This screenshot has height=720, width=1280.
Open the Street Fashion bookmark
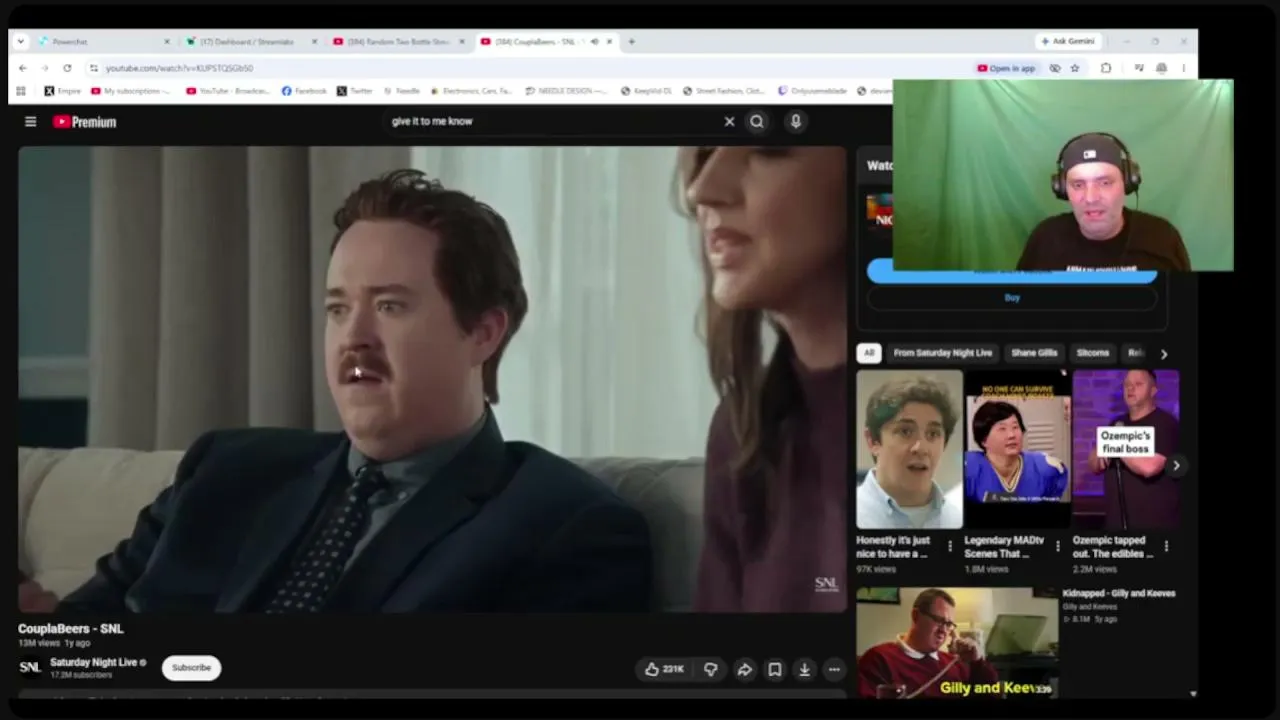[723, 91]
